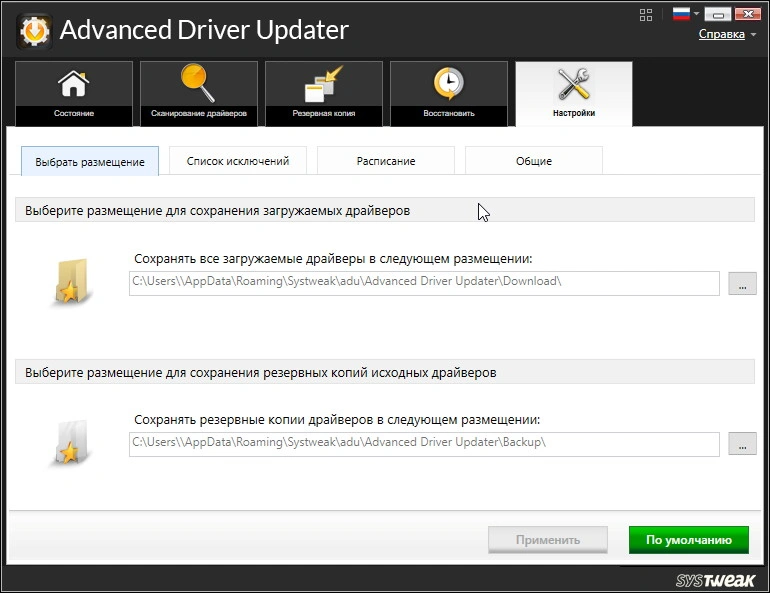Browse for the Backup folder location
This screenshot has height=593, width=770.
[x=742, y=444]
